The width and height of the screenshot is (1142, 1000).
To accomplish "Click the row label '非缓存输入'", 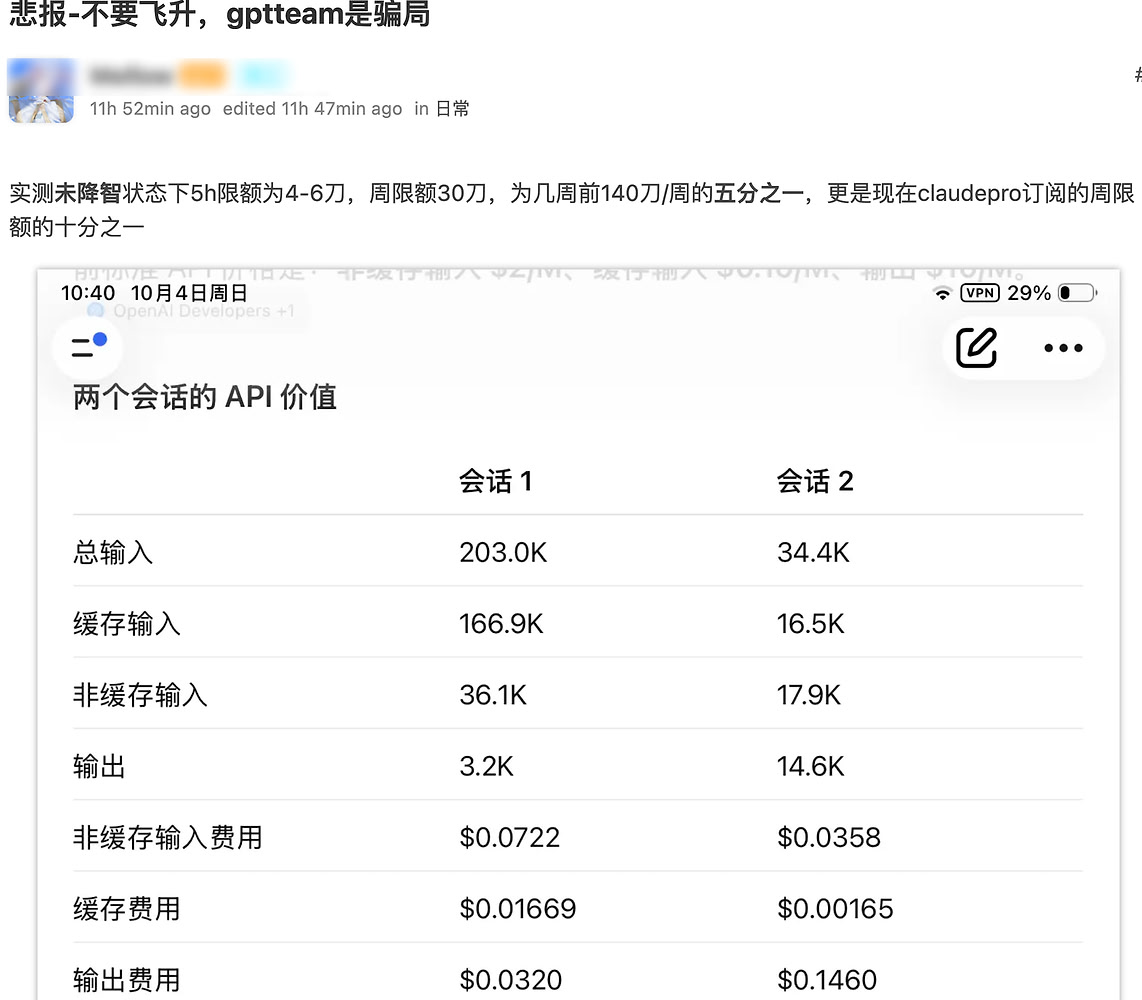I will pyautogui.click(x=140, y=695).
